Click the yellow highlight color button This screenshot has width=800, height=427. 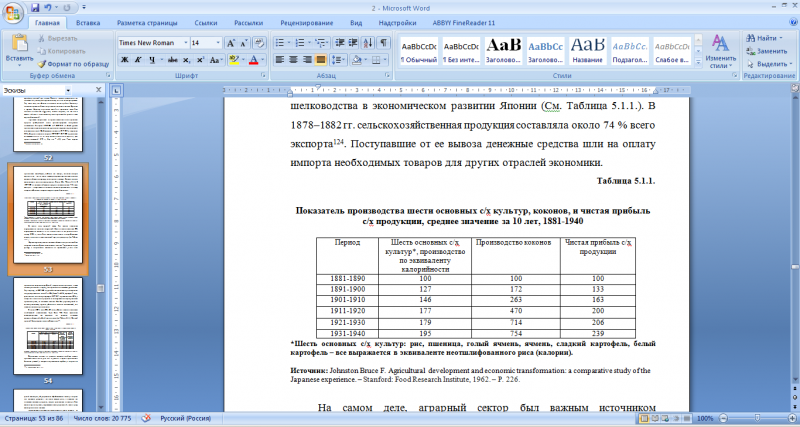click(x=234, y=60)
